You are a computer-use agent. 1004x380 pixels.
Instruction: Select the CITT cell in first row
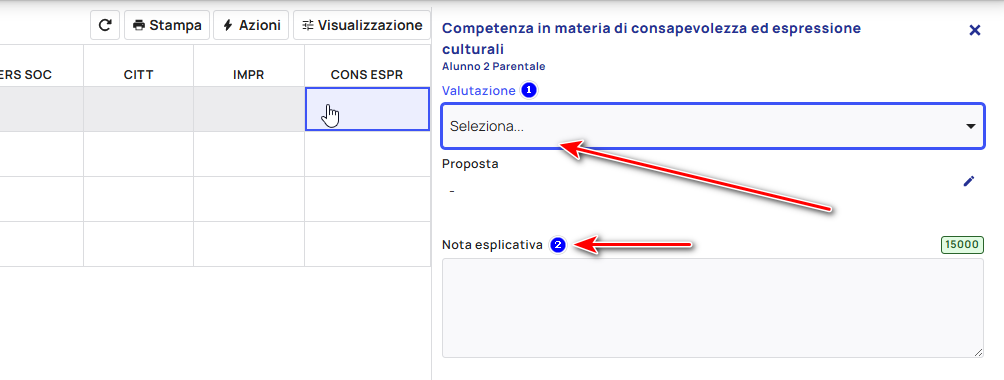(x=138, y=109)
